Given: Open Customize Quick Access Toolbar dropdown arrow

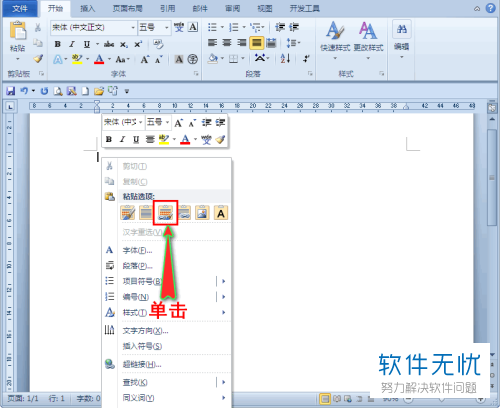Looking at the screenshot, I should pos(127,91).
